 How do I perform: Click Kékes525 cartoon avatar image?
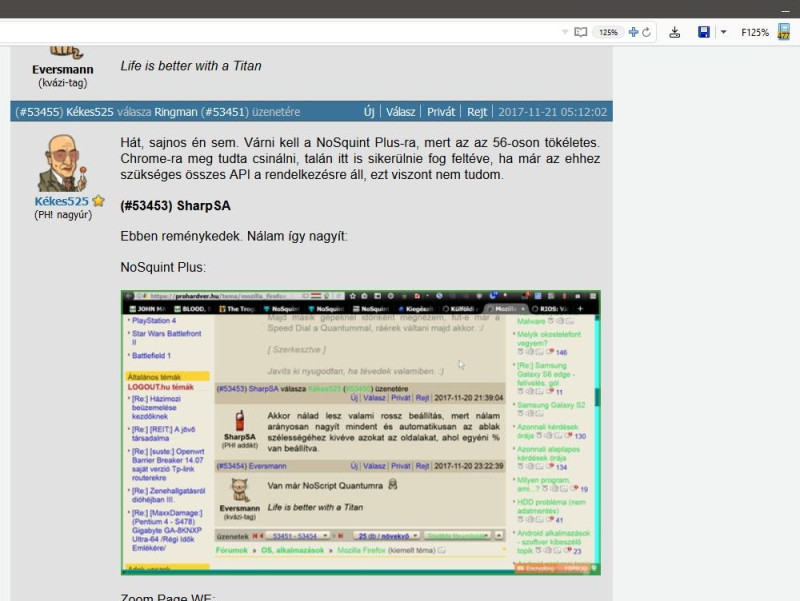pos(62,163)
